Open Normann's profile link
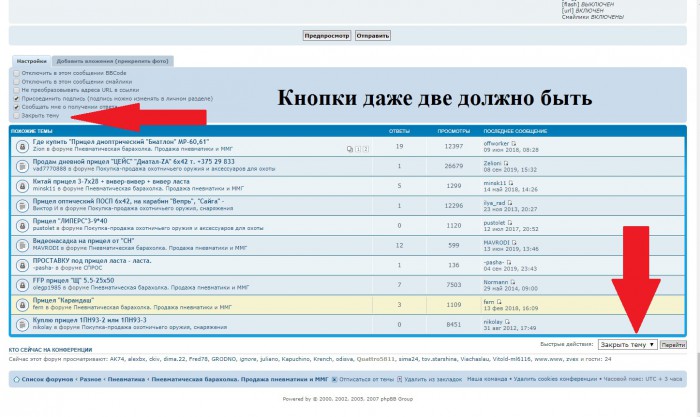 click(x=496, y=282)
